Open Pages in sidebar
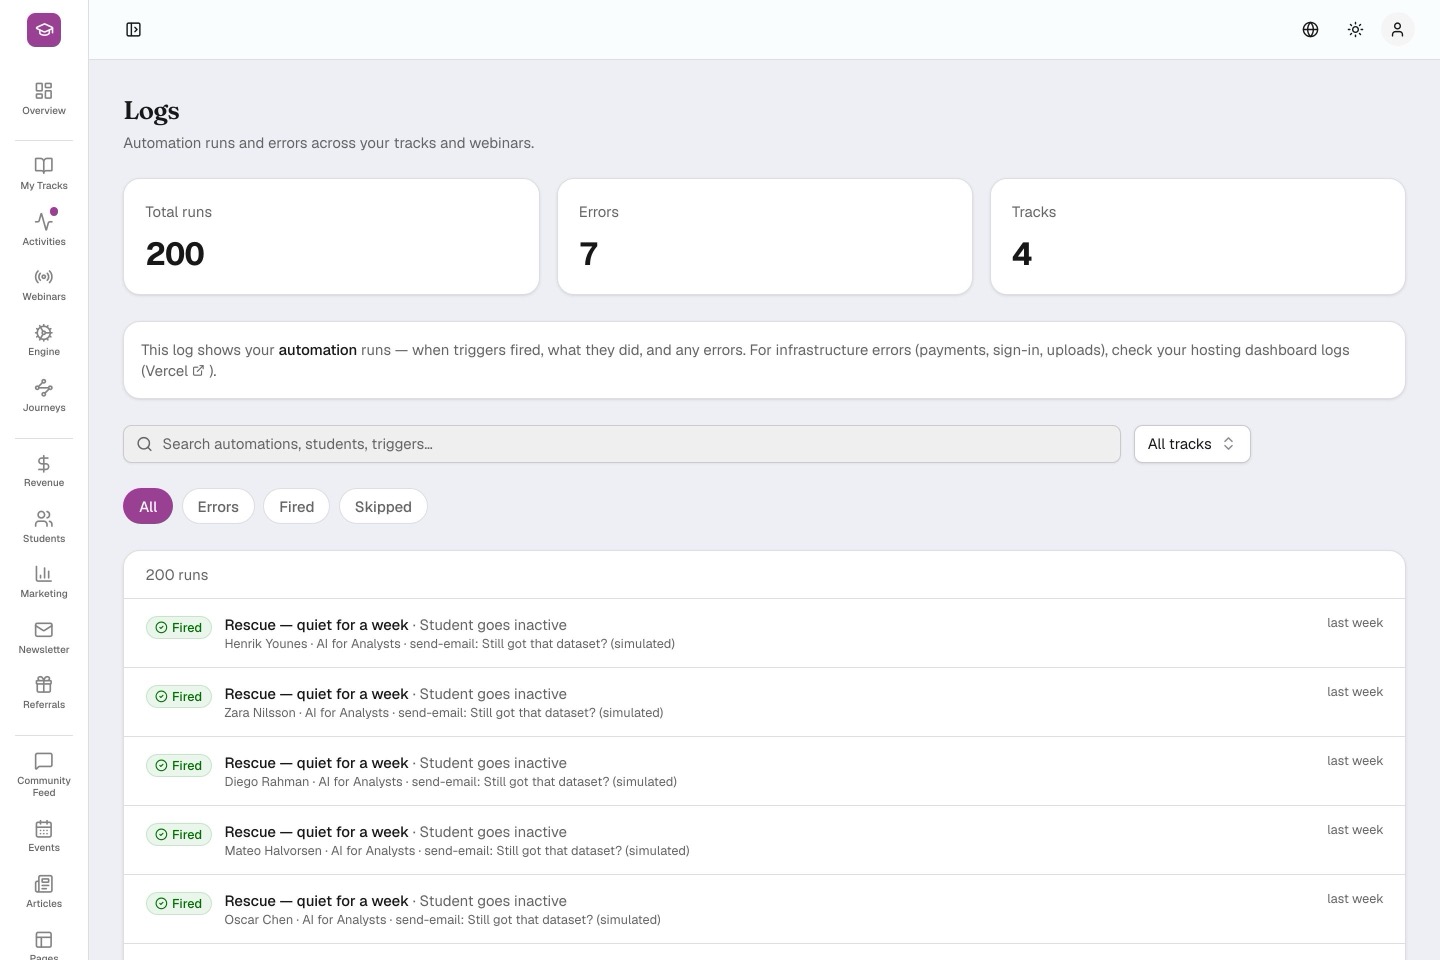Screen dimensions: 1440x960 coord(44,945)
